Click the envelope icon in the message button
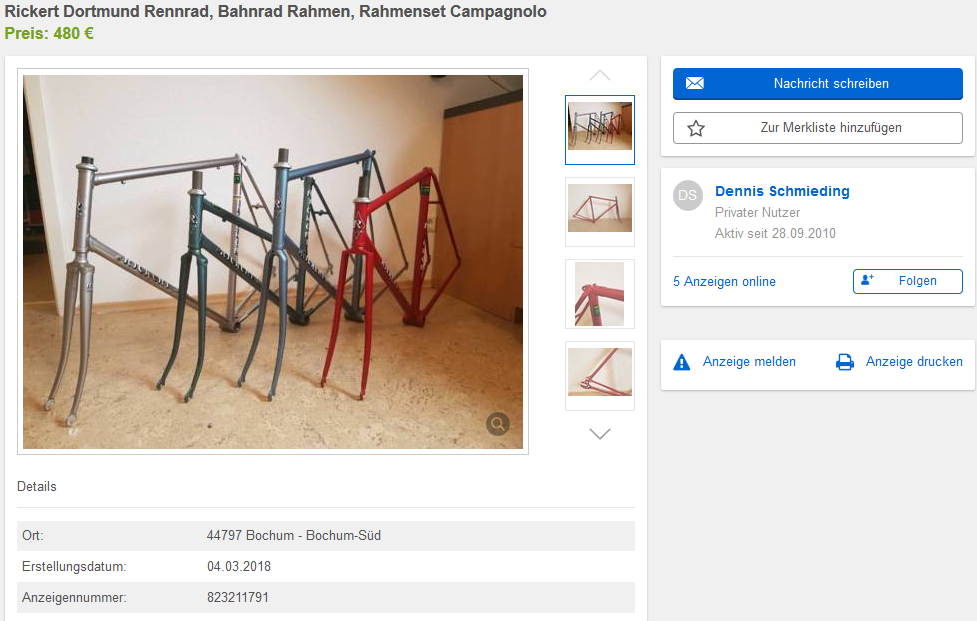 [695, 84]
